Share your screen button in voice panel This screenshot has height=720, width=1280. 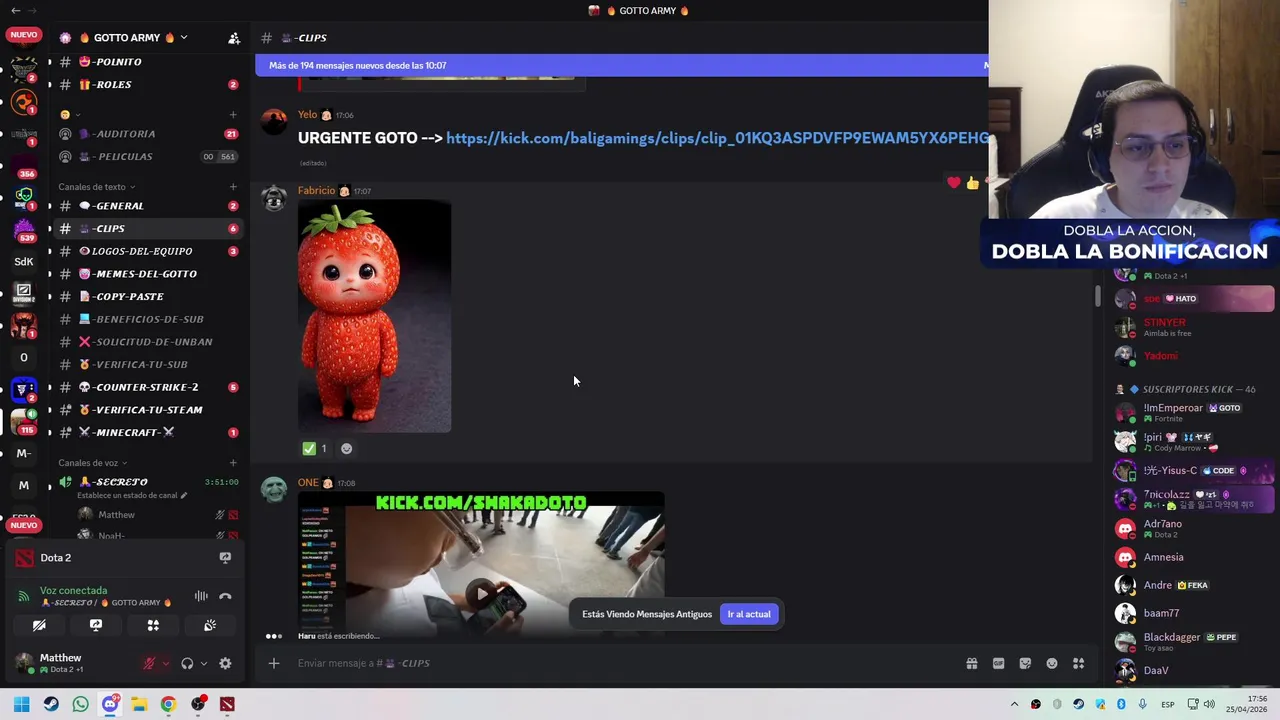pos(96,625)
